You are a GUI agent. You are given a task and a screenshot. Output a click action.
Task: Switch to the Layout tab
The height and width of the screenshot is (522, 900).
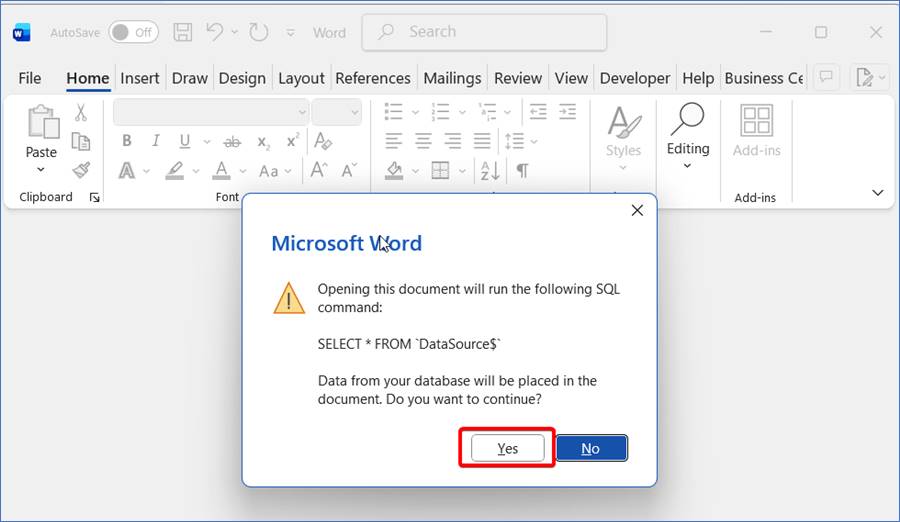[x=301, y=78]
